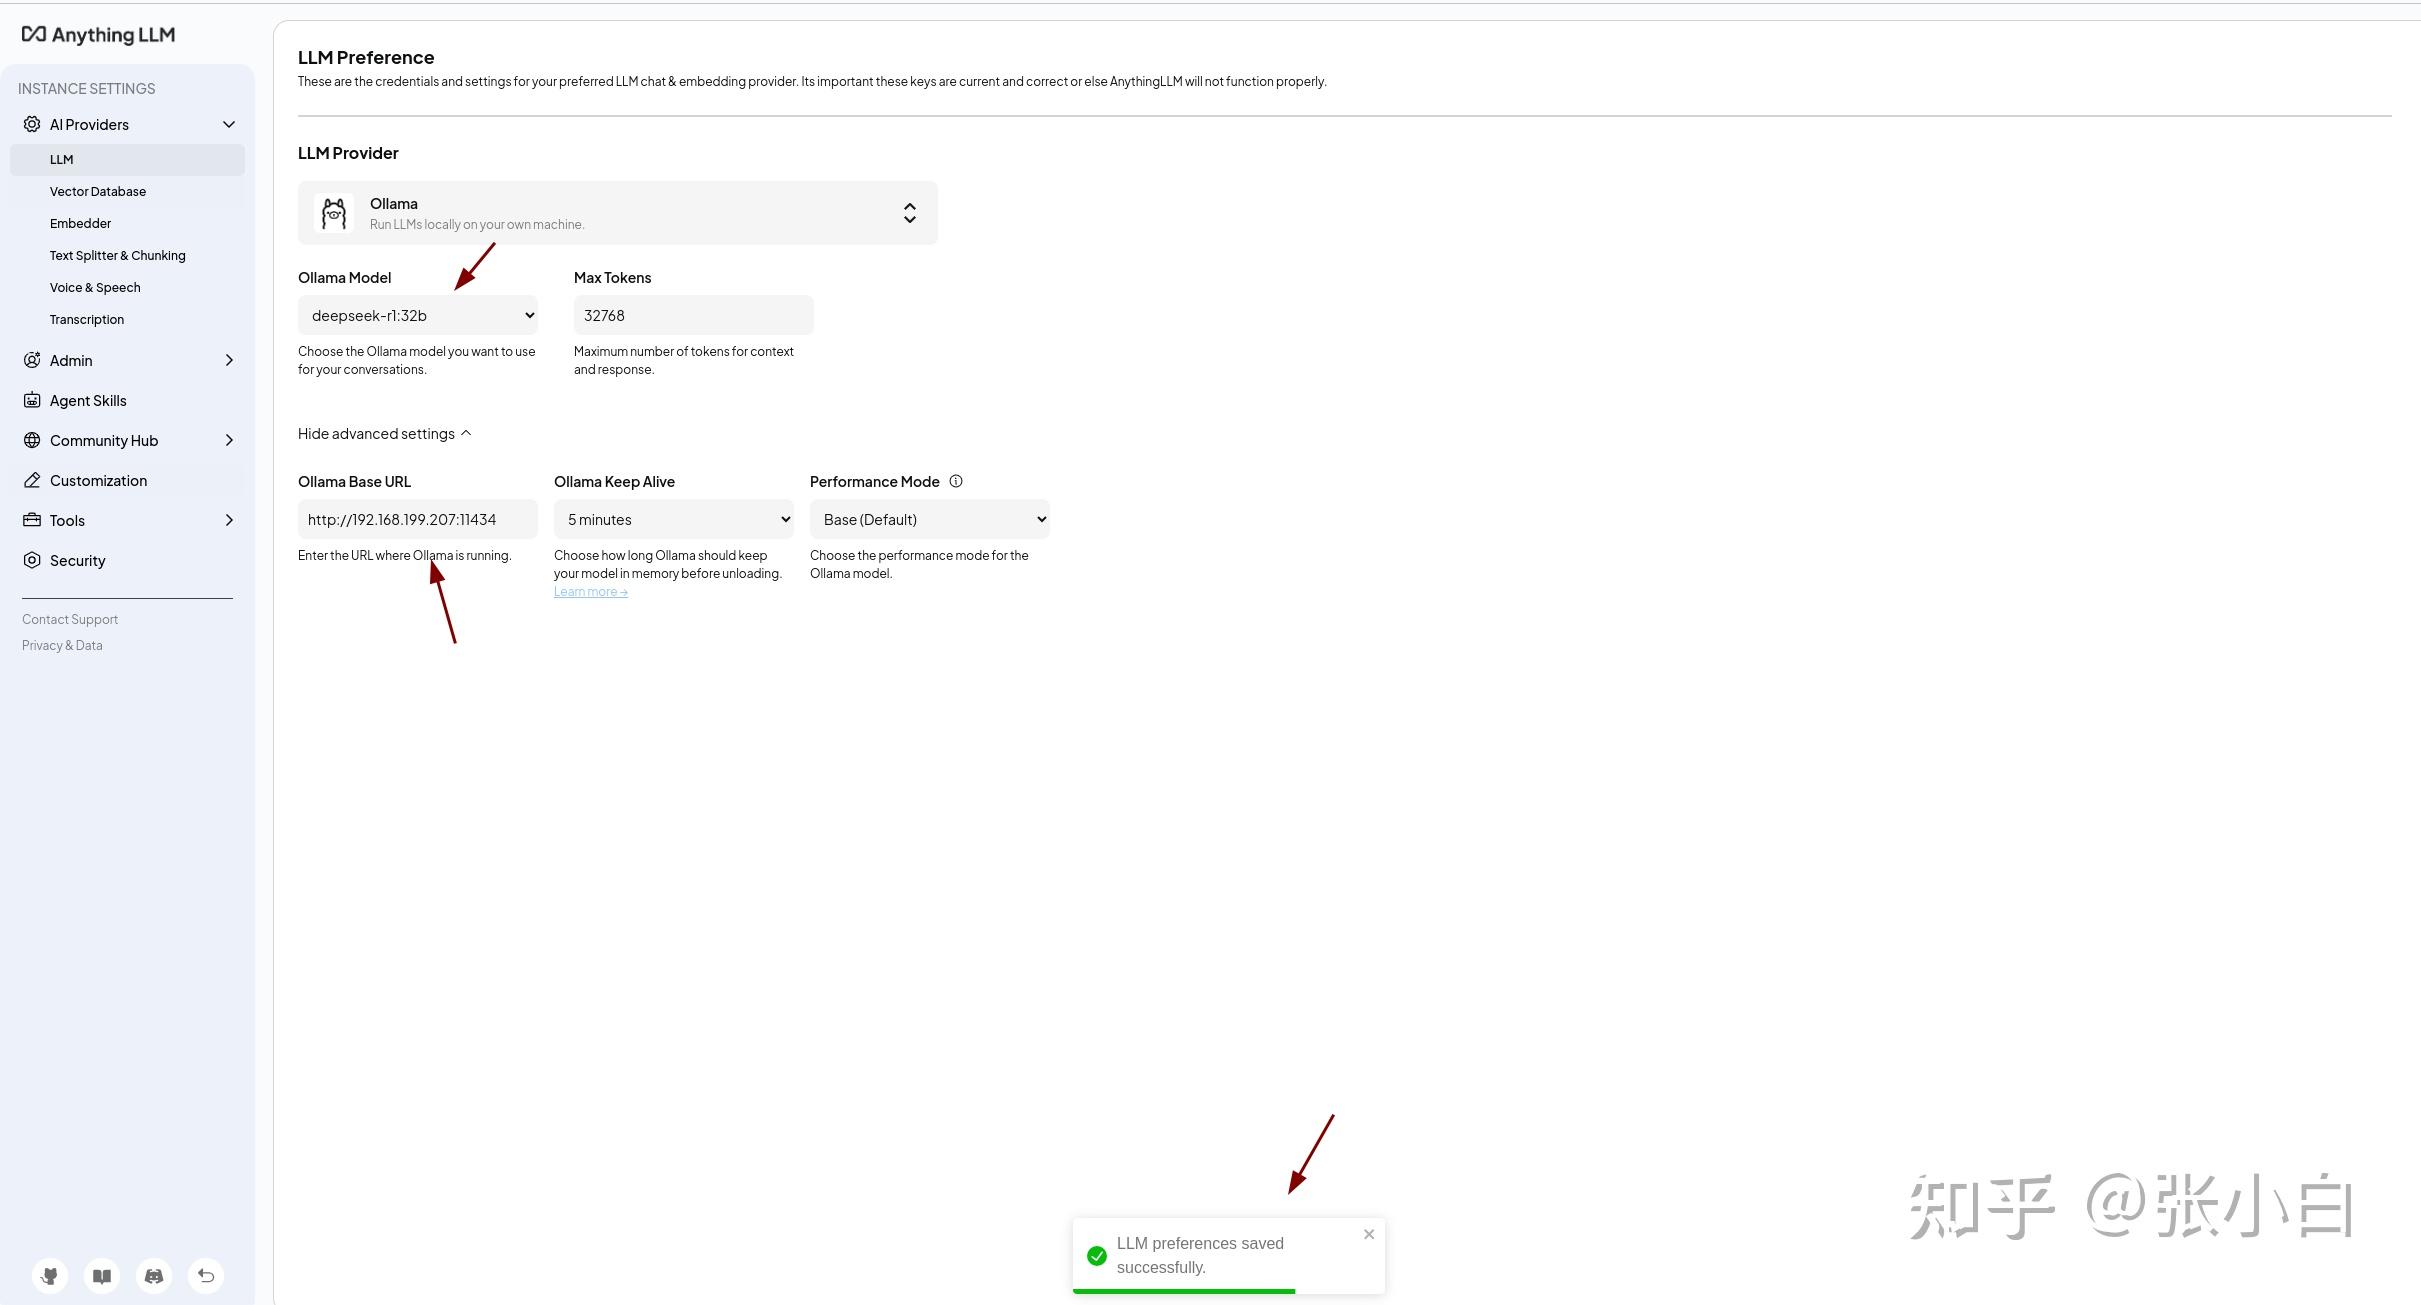Follow the Contact Support link
Viewport: 2421px width, 1305px height.
tap(70, 620)
